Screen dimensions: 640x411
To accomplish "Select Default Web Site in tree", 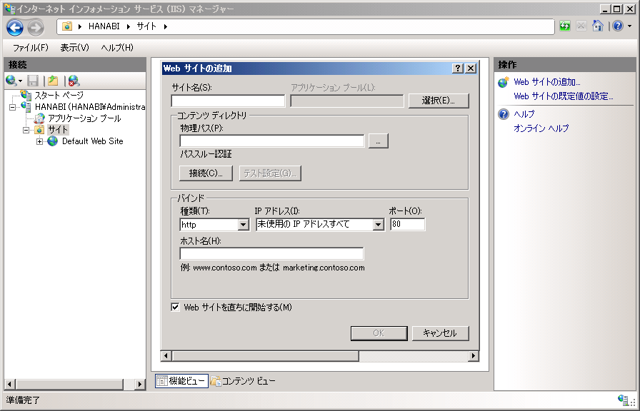I will point(92,141).
